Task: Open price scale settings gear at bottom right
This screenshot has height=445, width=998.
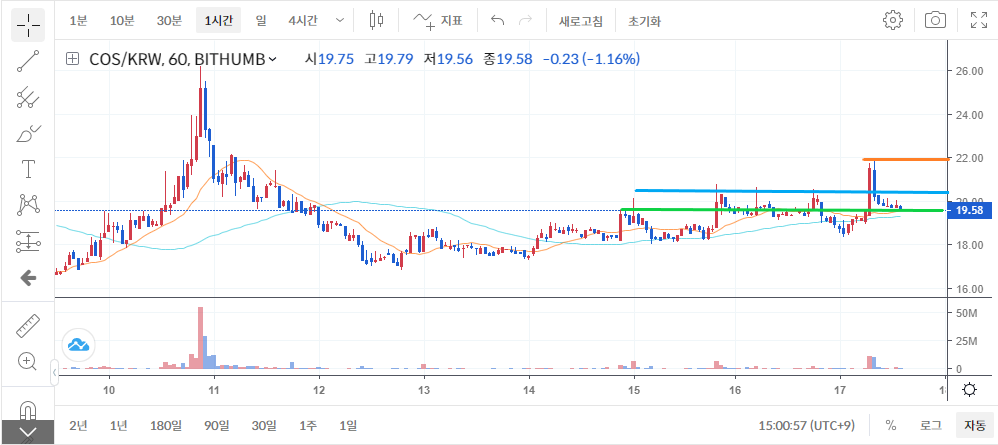Action: point(969,390)
